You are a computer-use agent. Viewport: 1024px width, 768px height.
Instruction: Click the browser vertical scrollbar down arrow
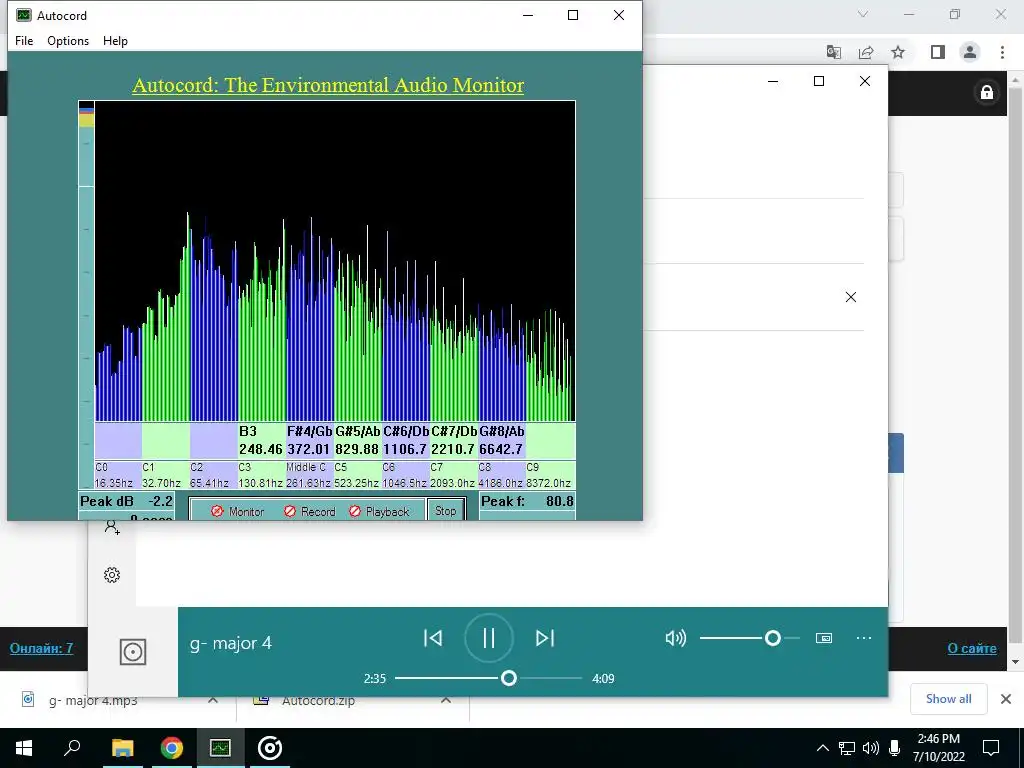[x=1016, y=662]
